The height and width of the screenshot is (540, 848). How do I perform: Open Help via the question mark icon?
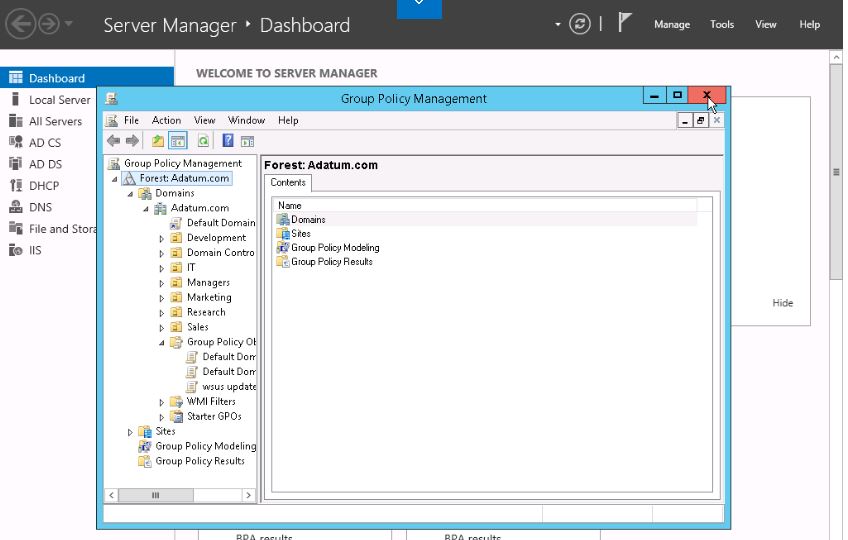[x=228, y=141]
